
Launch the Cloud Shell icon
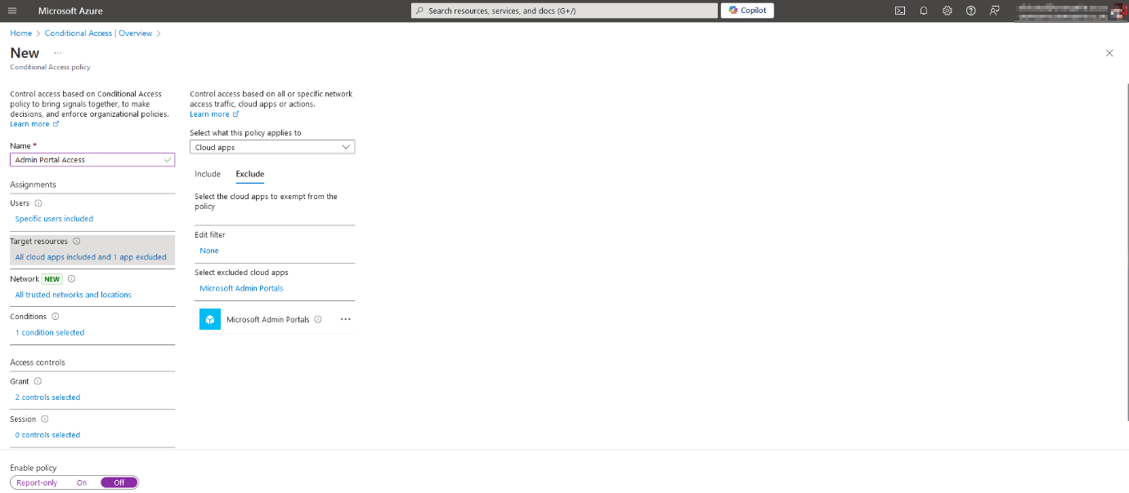(x=899, y=11)
